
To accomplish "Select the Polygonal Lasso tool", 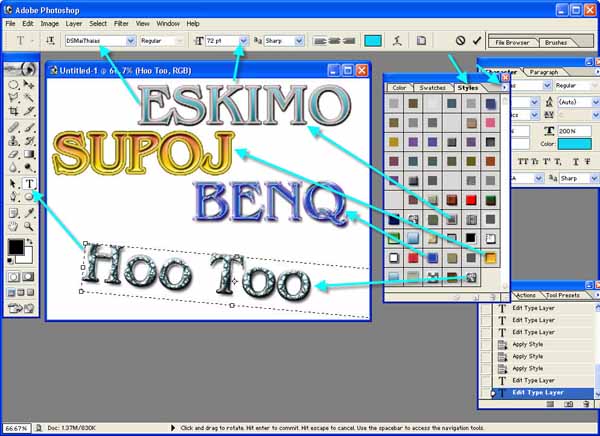I will point(13,98).
